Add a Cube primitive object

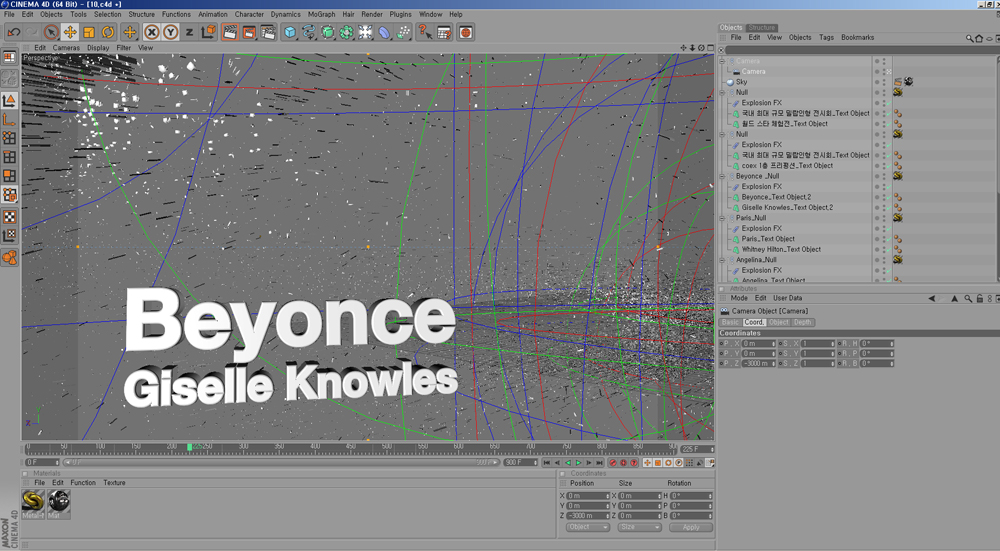click(x=290, y=32)
